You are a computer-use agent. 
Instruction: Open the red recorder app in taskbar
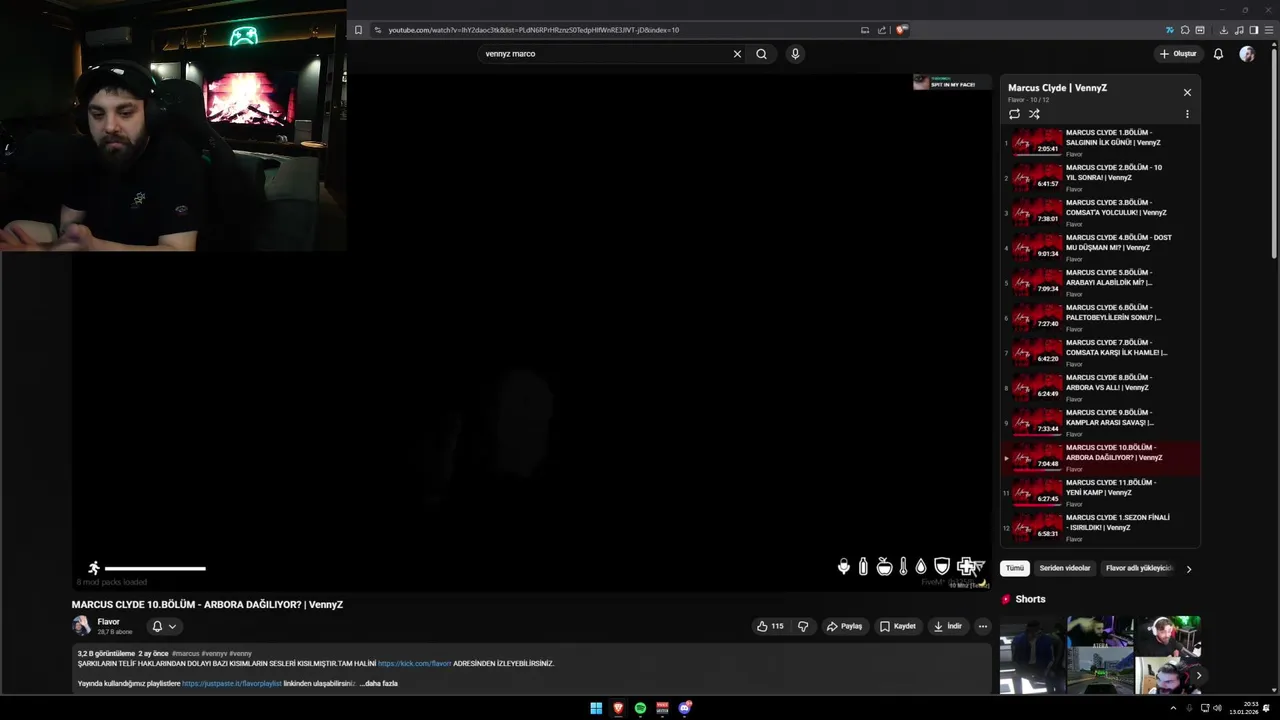(662, 708)
